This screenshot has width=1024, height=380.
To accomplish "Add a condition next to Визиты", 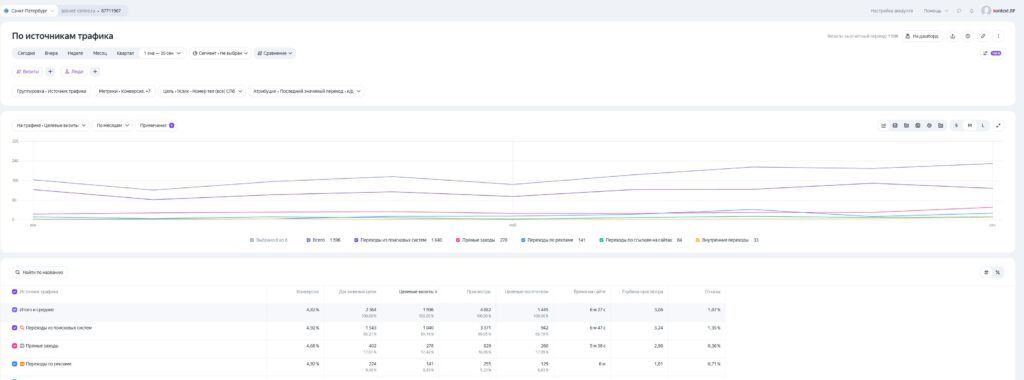I will (x=50, y=72).
